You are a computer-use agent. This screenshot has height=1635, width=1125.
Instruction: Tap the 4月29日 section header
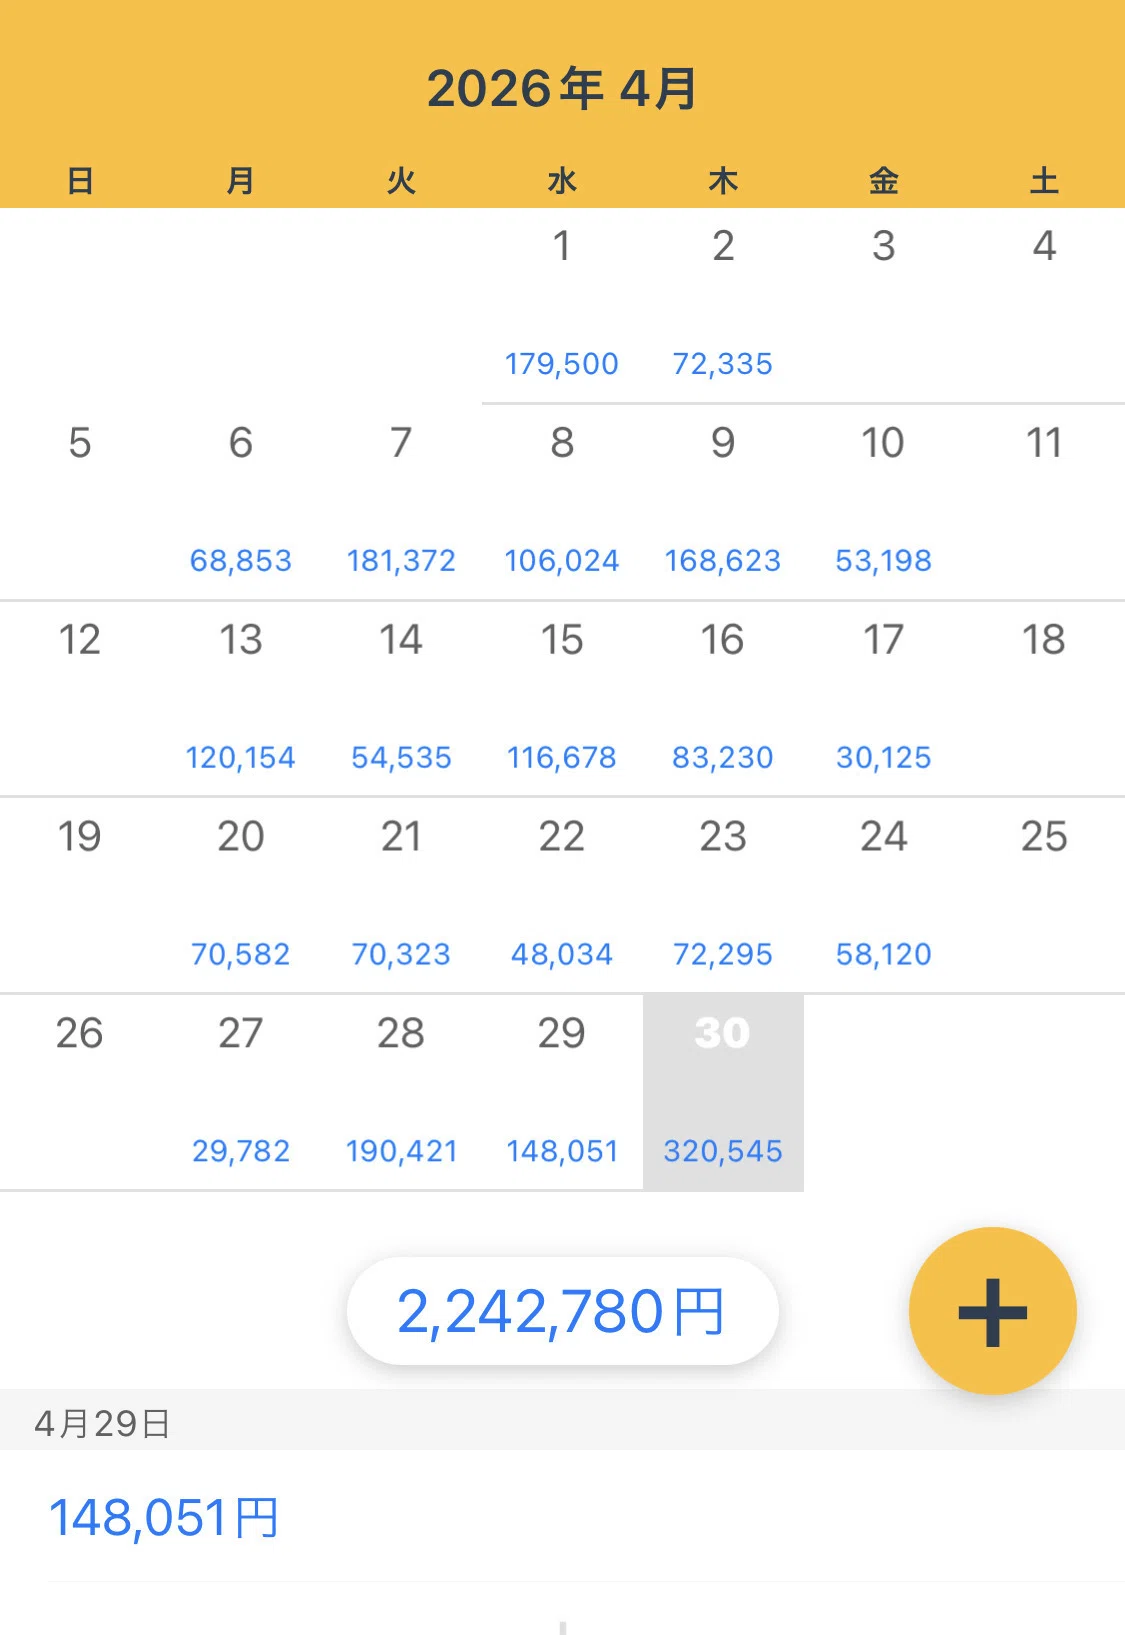point(562,1422)
